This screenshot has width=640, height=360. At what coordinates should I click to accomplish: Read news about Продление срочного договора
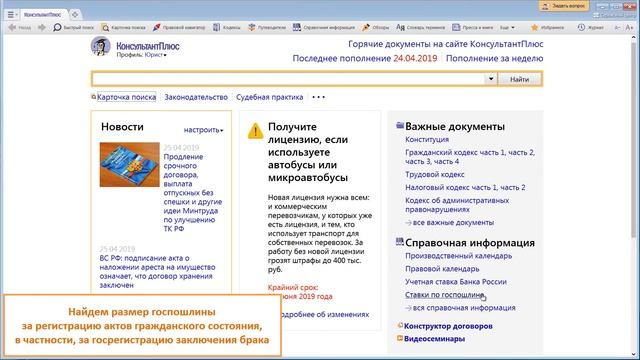tap(193, 193)
